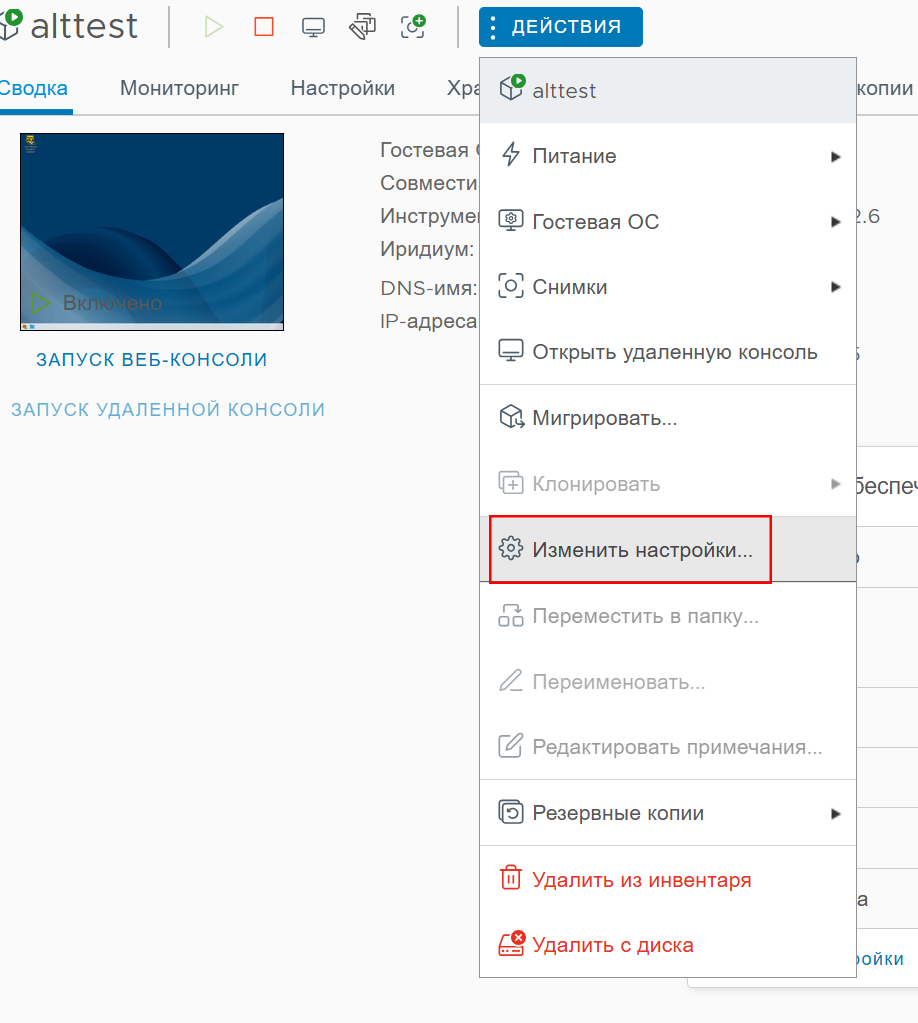Click the alttest header row in menu

click(667, 90)
